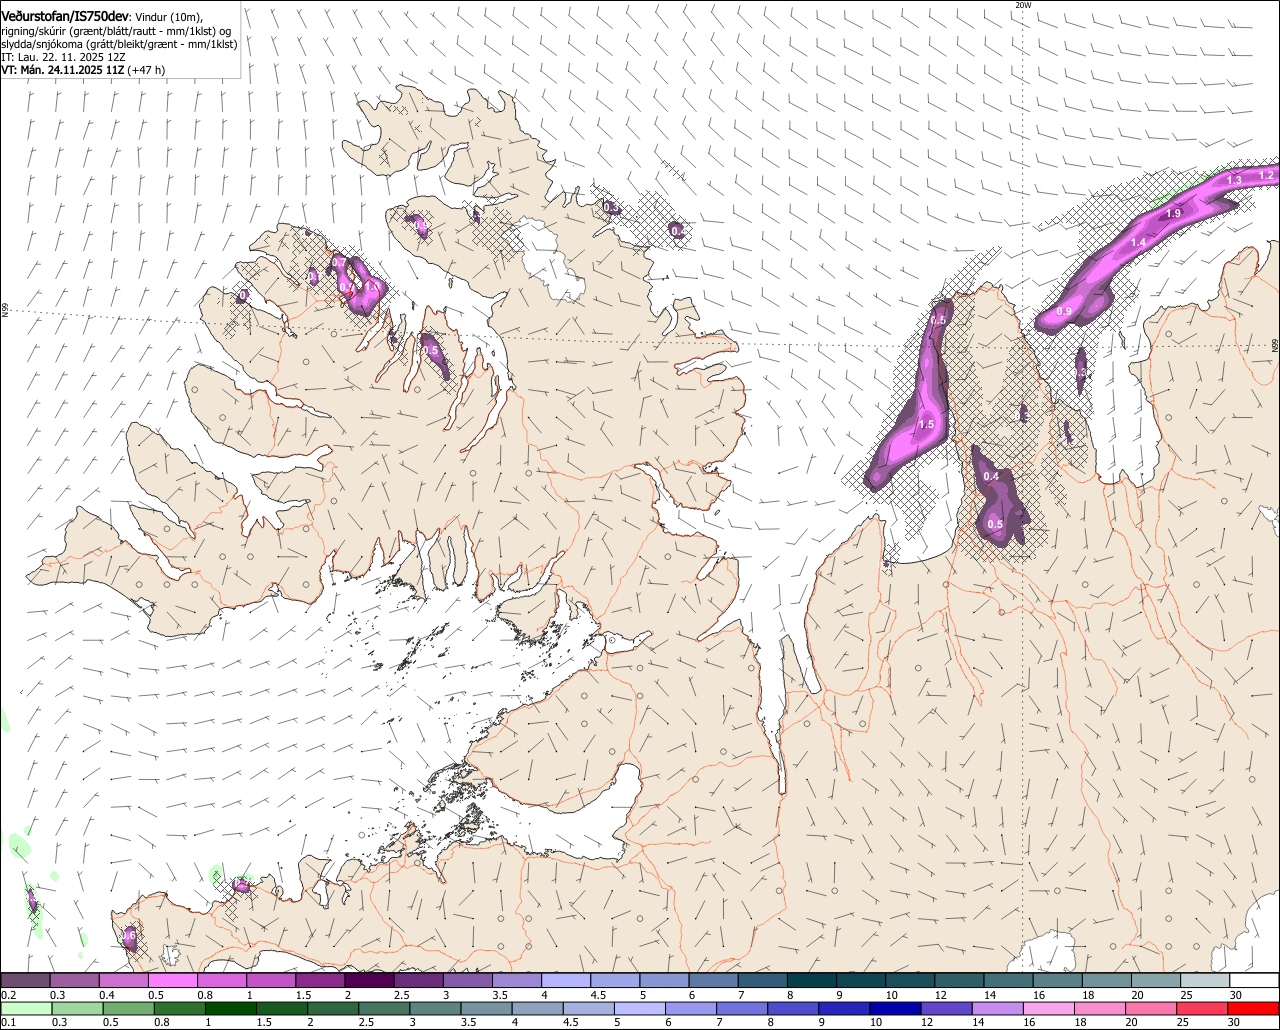Select the 'slydda/snjókoma' legend description line
This screenshot has height=1030, width=1280.
click(x=119, y=44)
